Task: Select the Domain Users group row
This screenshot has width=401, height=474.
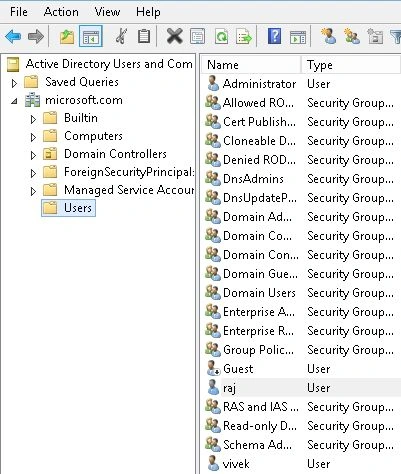Action: [302, 292]
